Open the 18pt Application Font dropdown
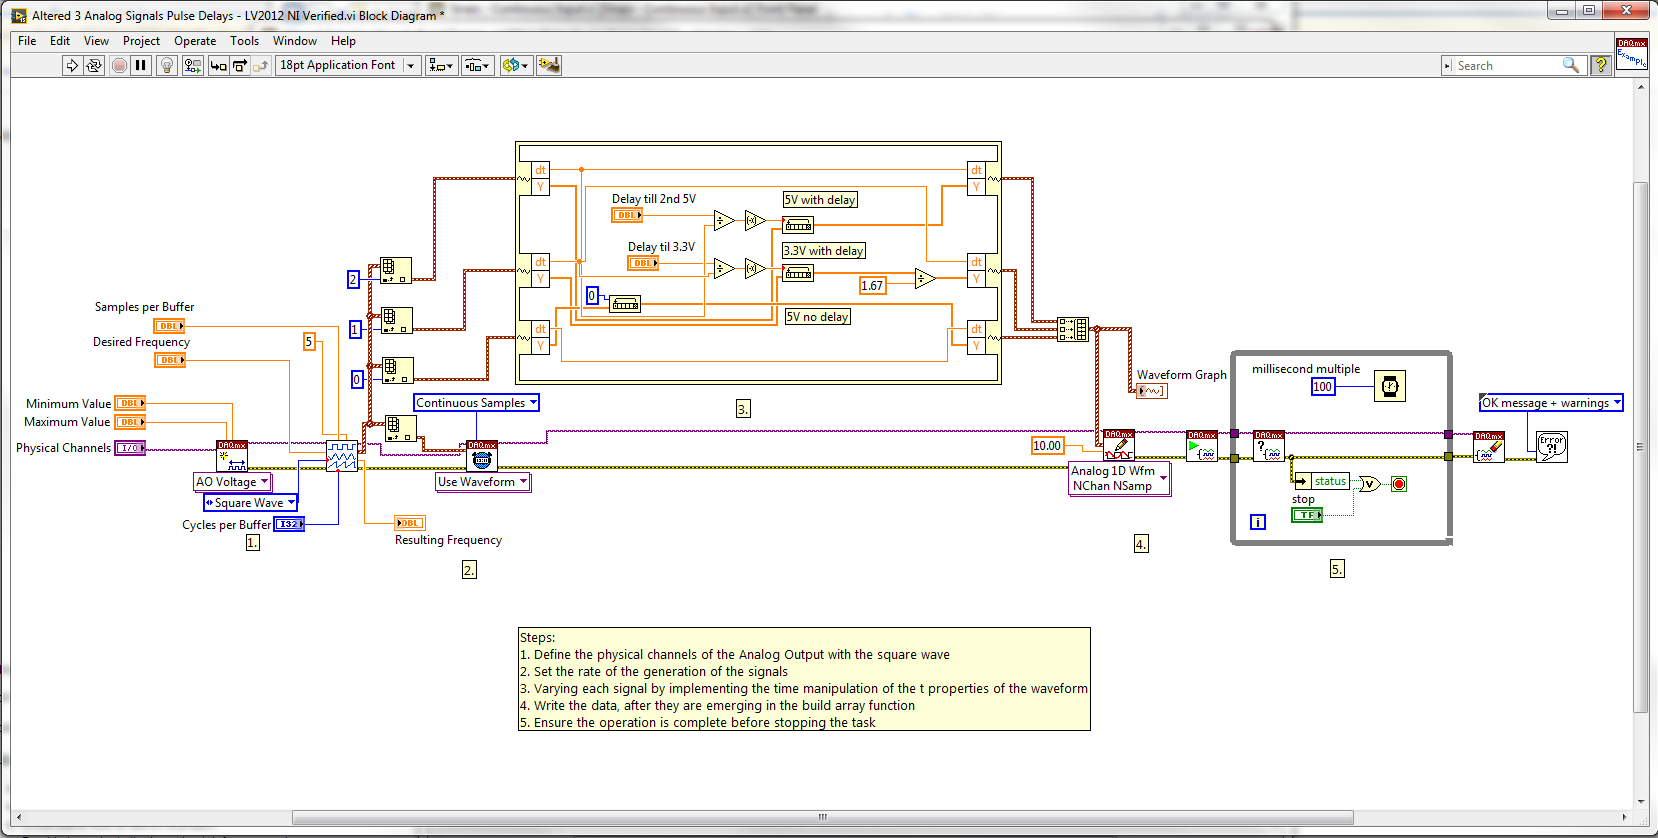1658x838 pixels. point(347,65)
